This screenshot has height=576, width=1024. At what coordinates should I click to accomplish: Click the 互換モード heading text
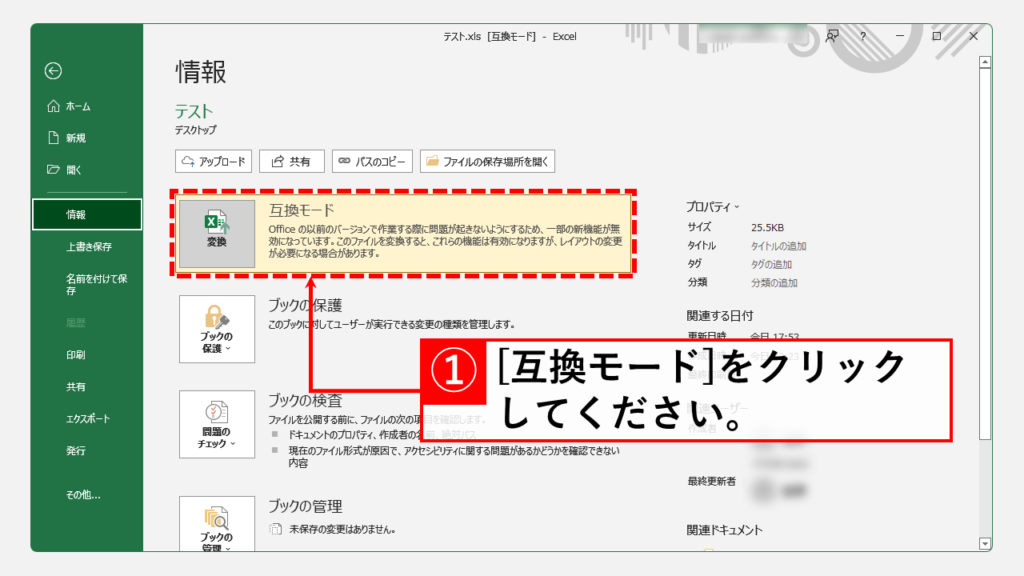pos(301,210)
